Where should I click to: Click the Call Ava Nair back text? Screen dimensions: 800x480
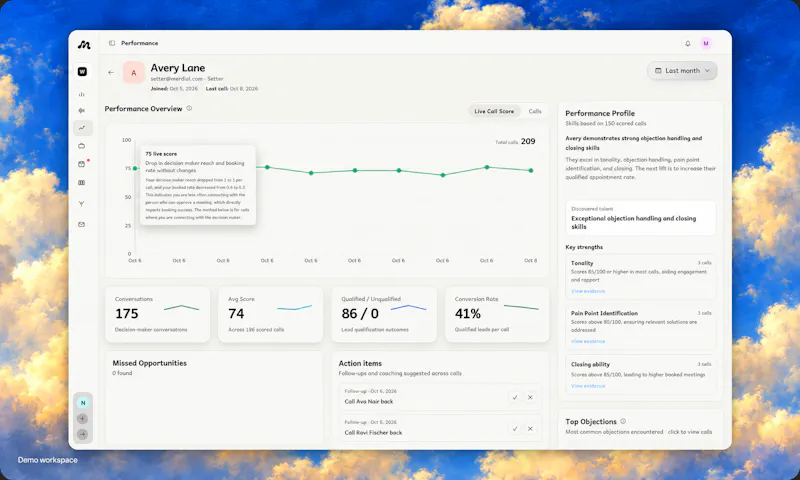368,401
